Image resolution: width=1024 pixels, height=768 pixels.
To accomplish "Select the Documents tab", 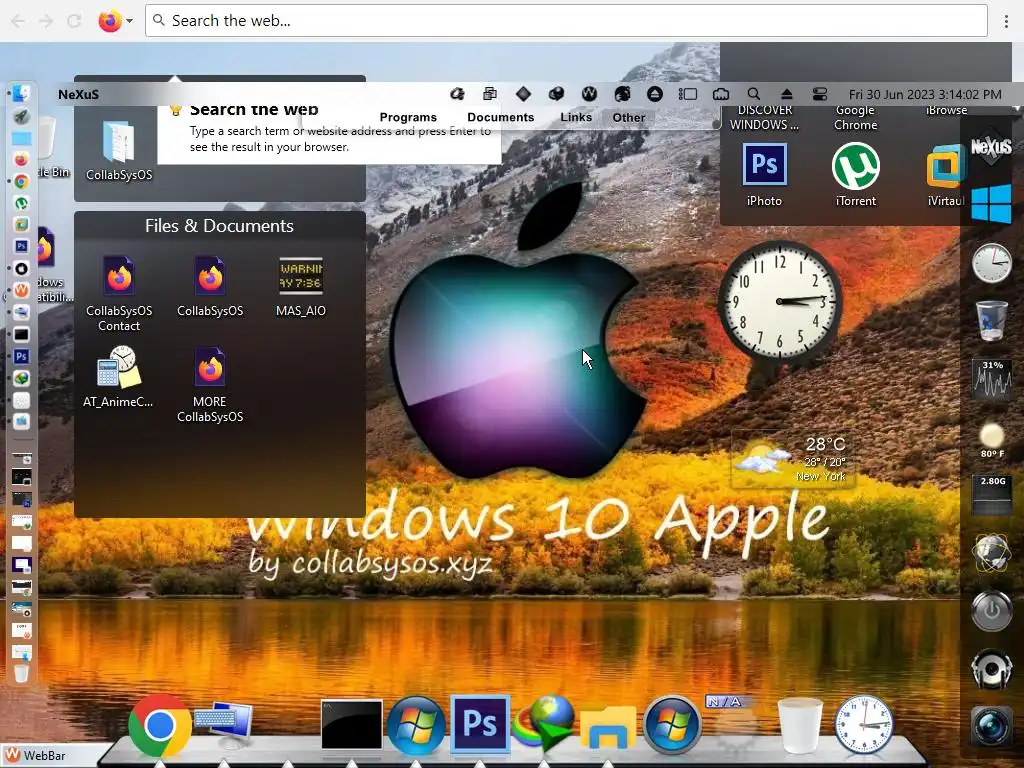I will 501,118.
